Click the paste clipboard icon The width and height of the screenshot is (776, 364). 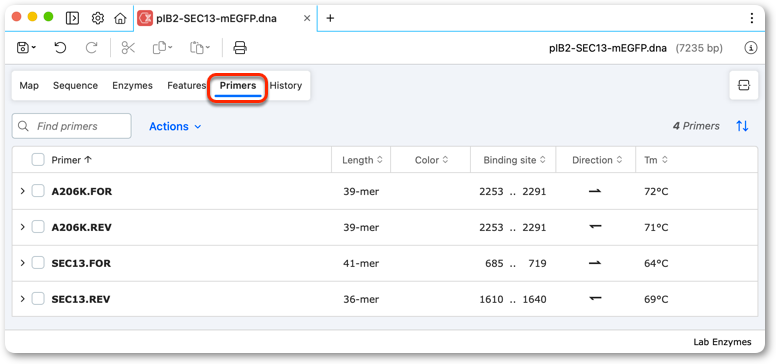pyautogui.click(x=197, y=48)
